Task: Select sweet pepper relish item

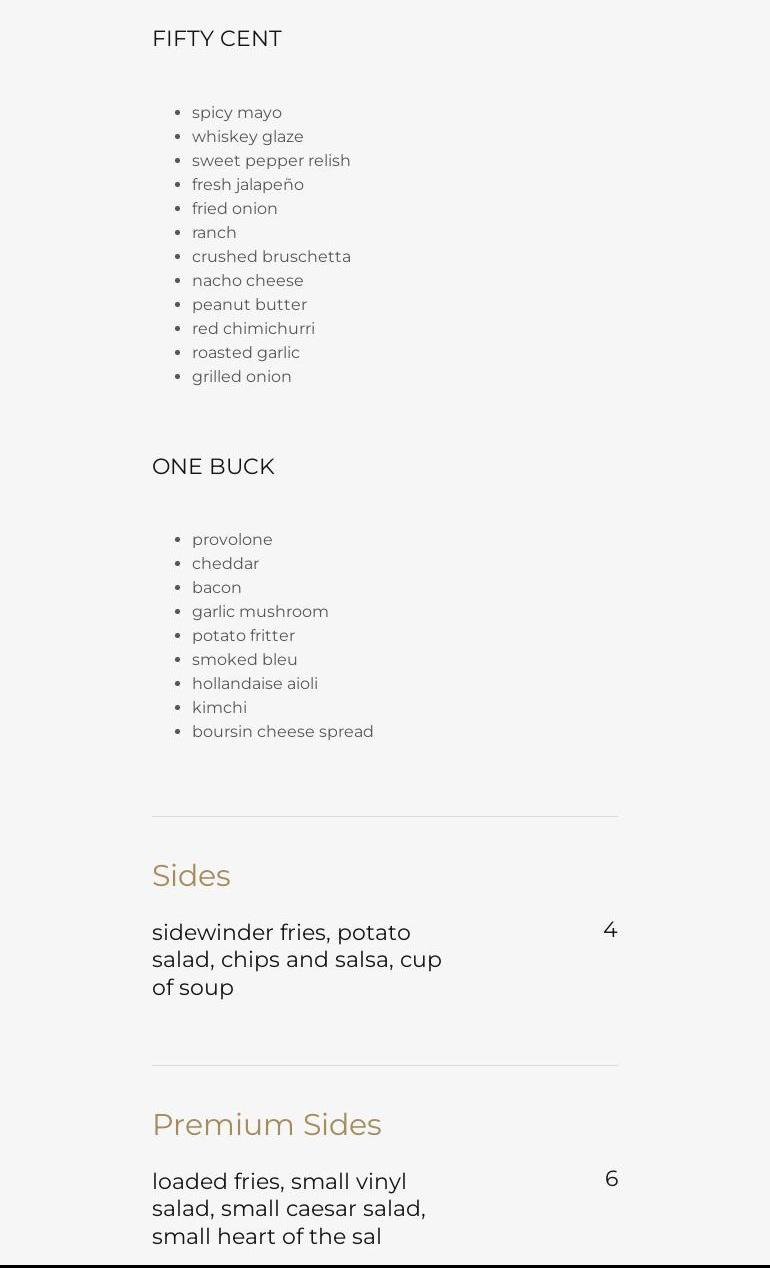Action: pyautogui.click(x=271, y=161)
